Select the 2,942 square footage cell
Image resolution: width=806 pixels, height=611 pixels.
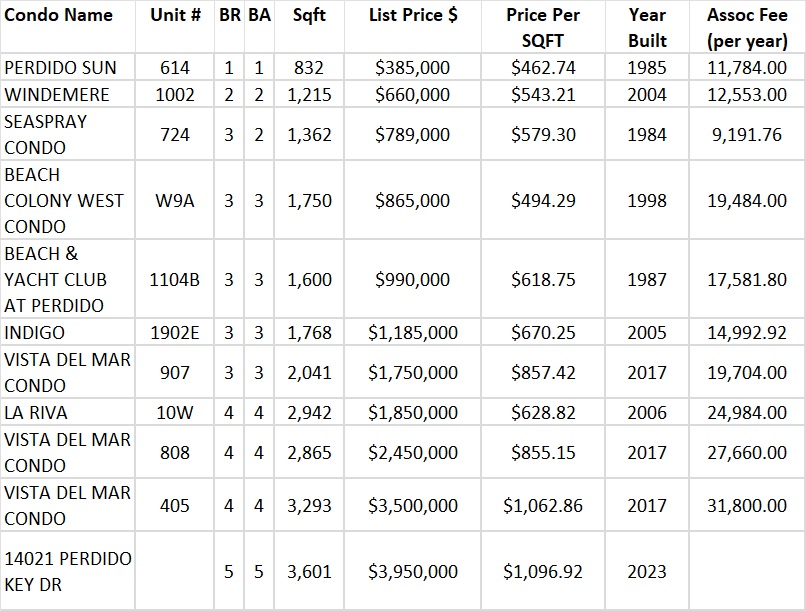[309, 412]
